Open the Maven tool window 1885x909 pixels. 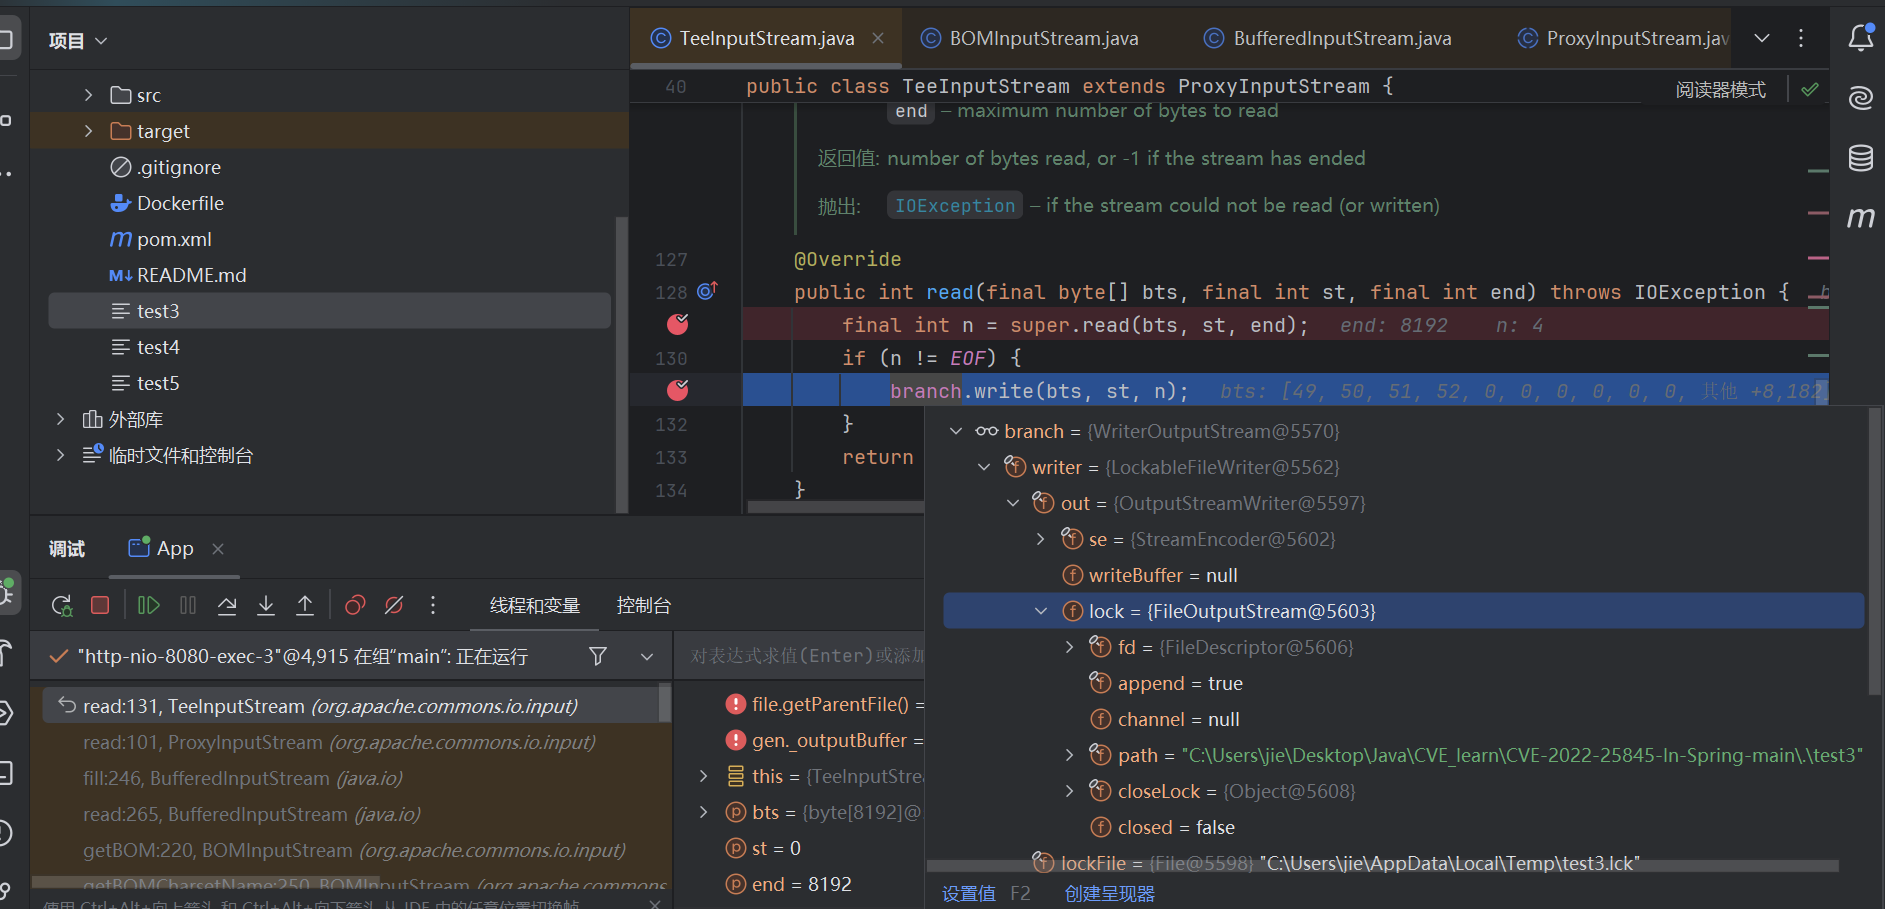[1861, 217]
